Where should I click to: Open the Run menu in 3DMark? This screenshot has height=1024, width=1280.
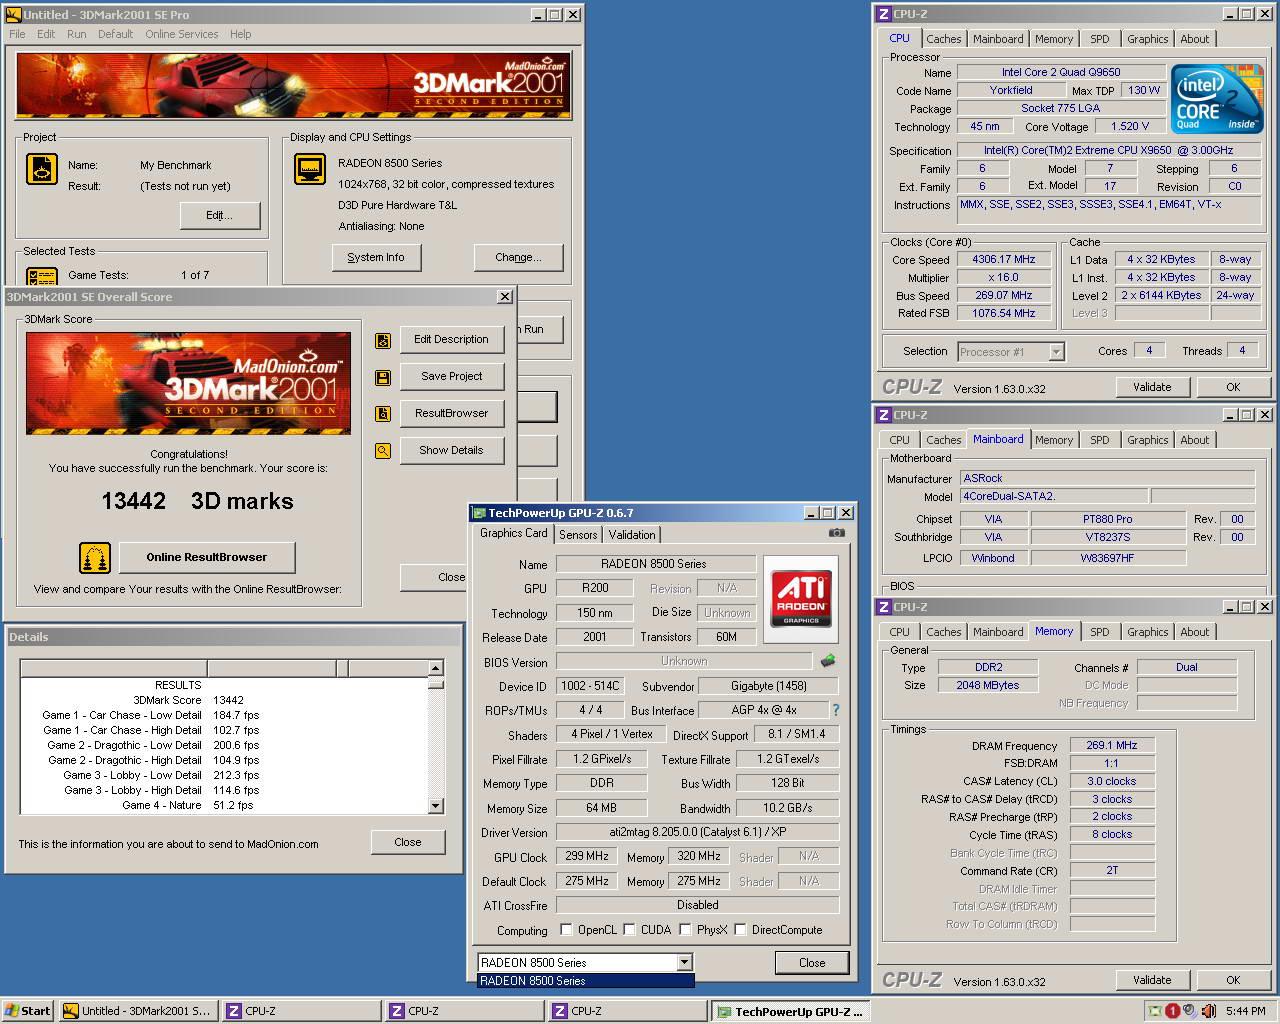click(x=76, y=34)
